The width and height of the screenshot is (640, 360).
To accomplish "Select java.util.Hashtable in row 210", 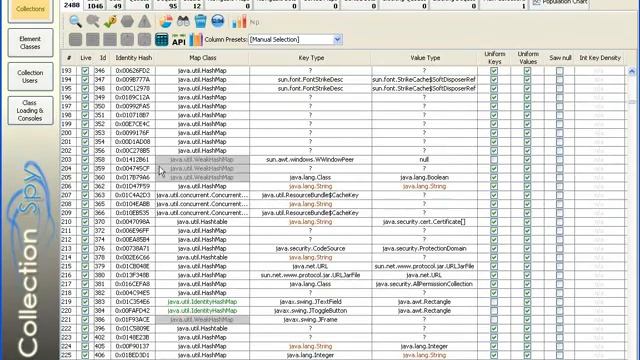I will pos(202,222).
